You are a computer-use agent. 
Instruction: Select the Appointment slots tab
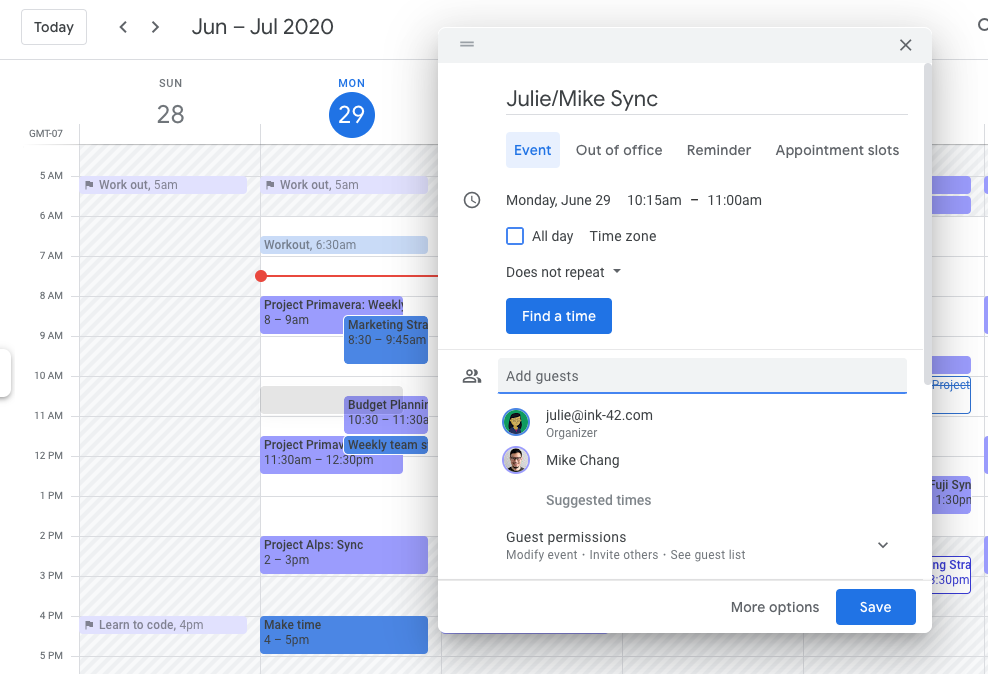[837, 150]
